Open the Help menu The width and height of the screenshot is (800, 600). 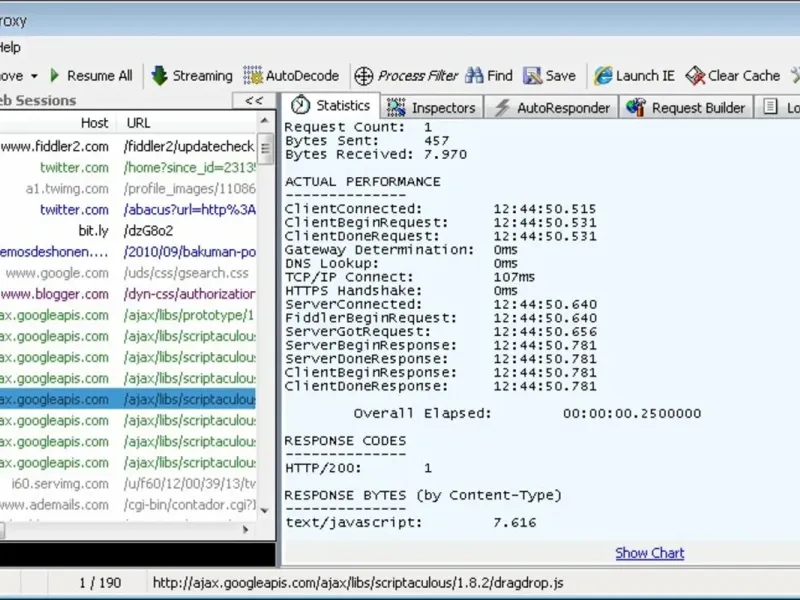[x=10, y=47]
